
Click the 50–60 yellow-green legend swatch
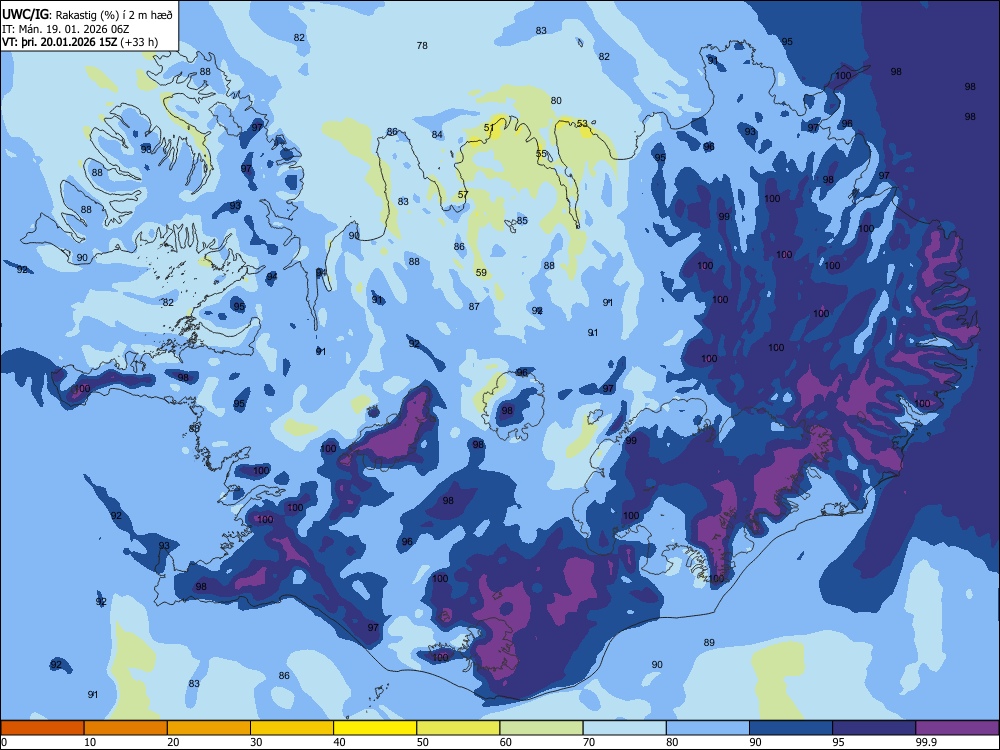tap(458, 728)
